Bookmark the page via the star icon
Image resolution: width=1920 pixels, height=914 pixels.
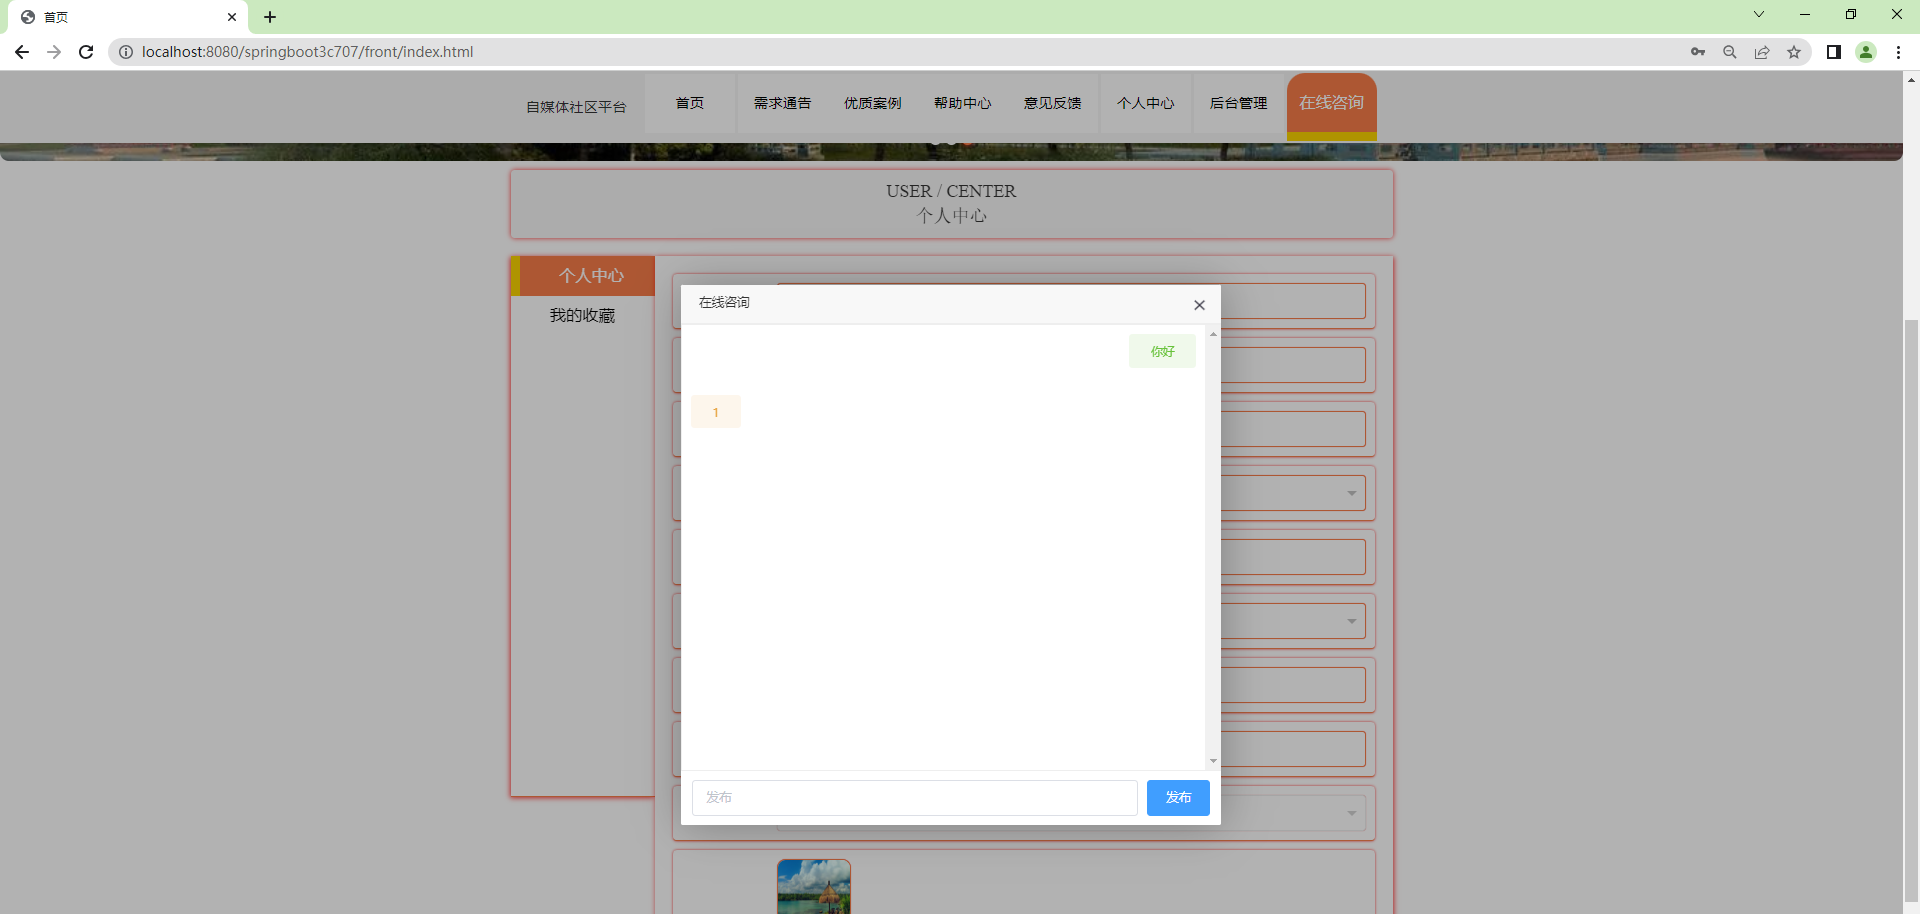coord(1795,52)
